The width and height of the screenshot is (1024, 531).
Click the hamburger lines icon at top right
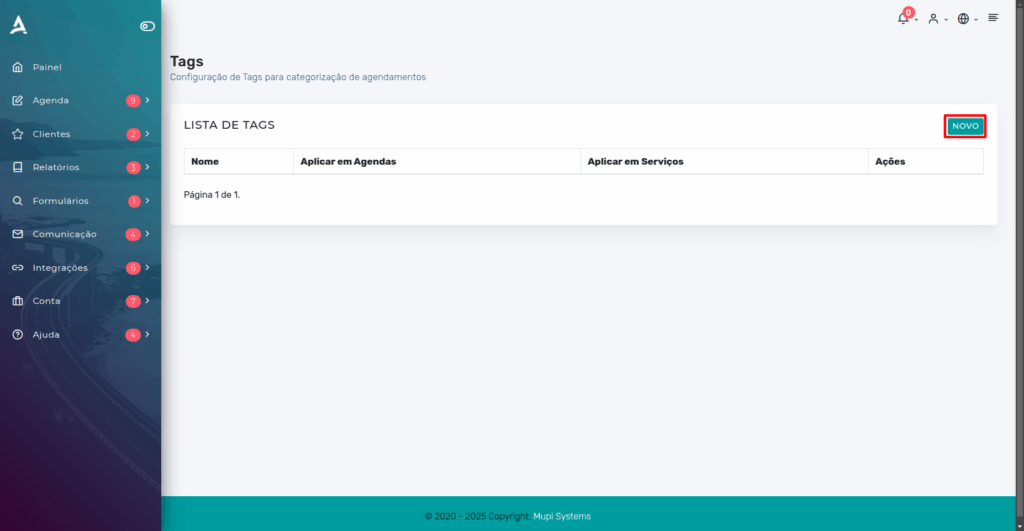click(993, 18)
